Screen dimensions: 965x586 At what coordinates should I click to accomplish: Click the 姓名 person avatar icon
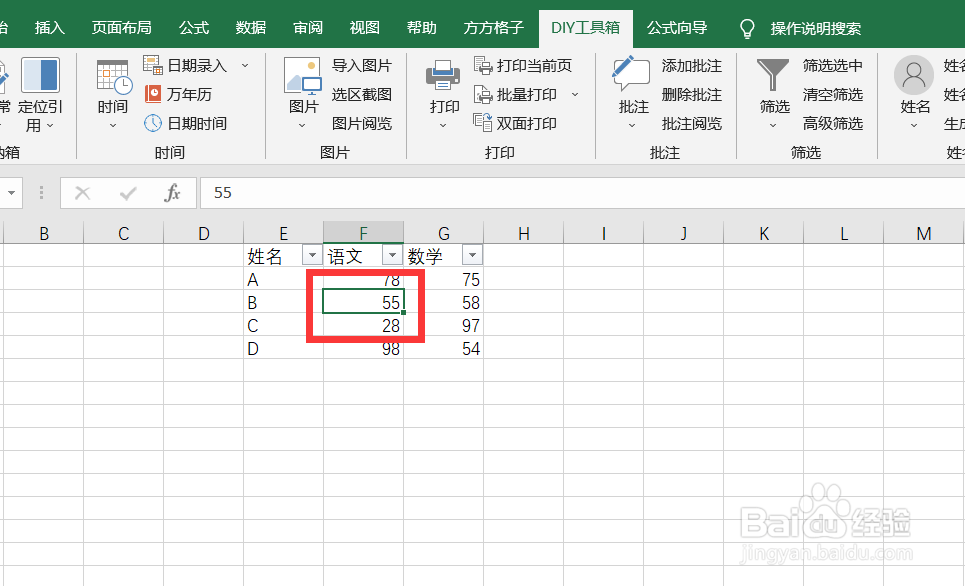[914, 75]
